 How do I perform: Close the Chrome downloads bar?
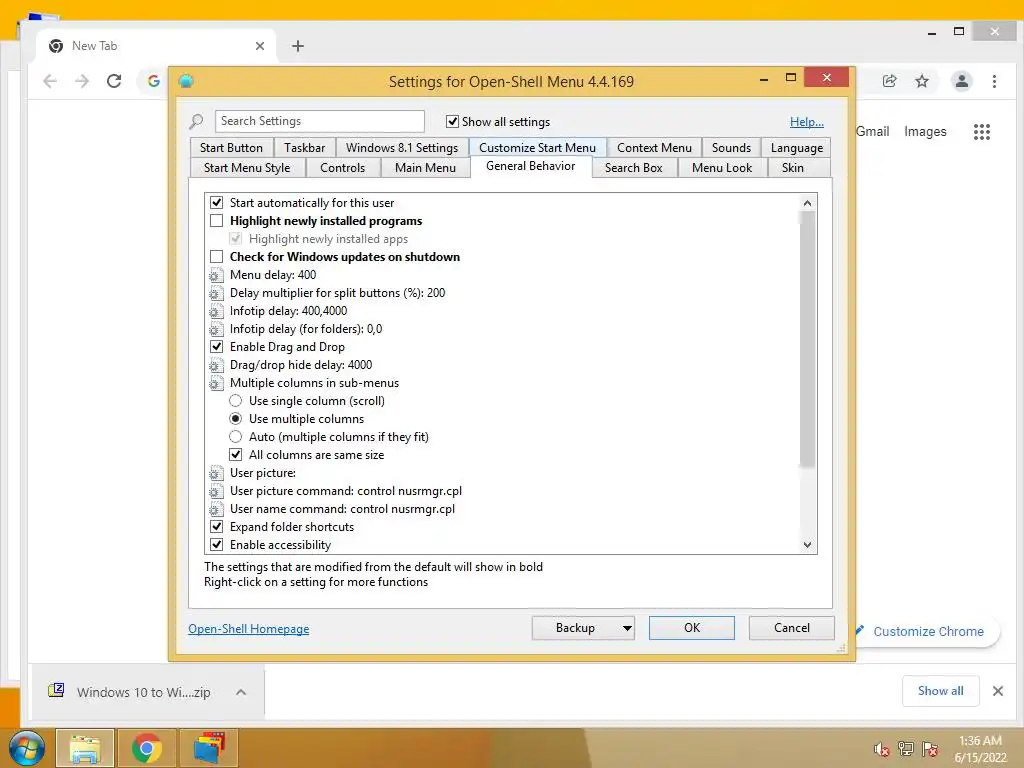[x=998, y=691]
